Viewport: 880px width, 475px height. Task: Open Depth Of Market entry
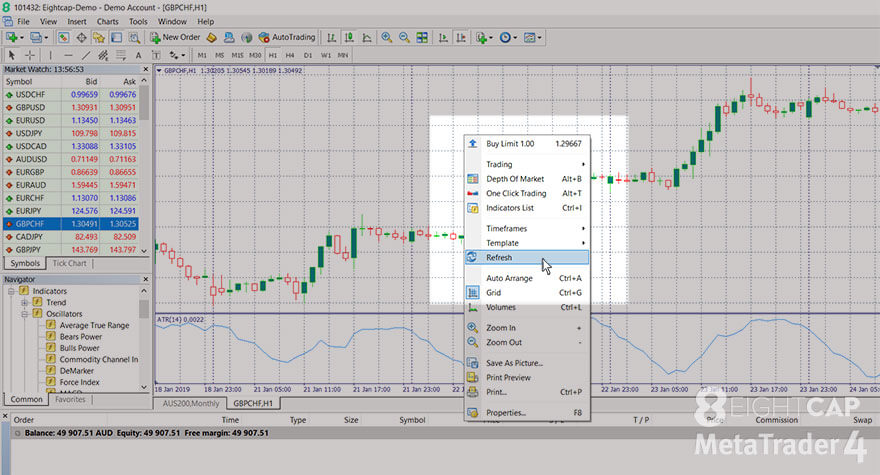click(528, 179)
